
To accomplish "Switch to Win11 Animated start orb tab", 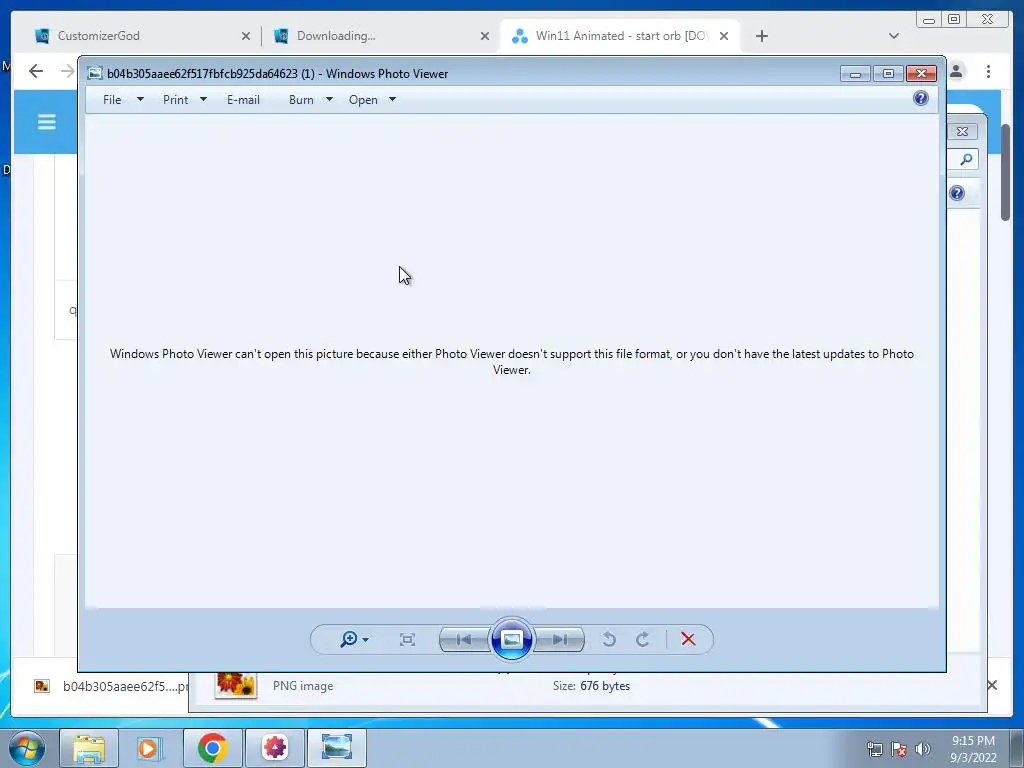I will (x=618, y=36).
